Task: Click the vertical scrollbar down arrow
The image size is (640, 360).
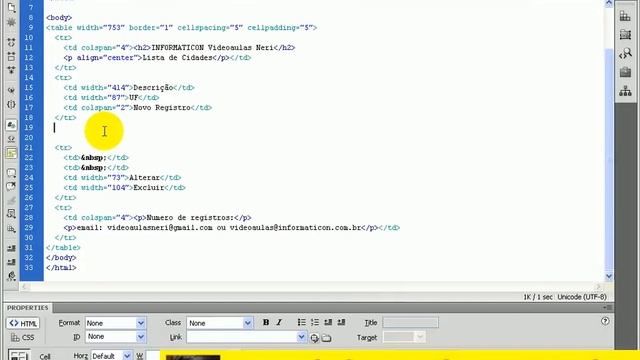Action: (x=609, y=276)
